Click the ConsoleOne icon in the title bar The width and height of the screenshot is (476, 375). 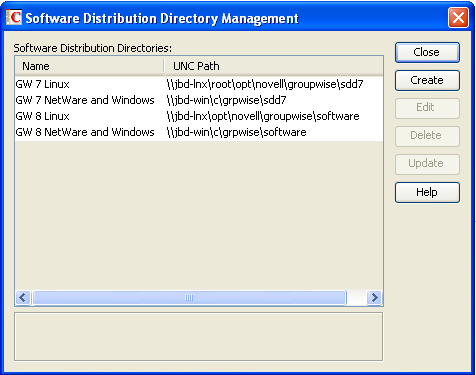[x=14, y=17]
